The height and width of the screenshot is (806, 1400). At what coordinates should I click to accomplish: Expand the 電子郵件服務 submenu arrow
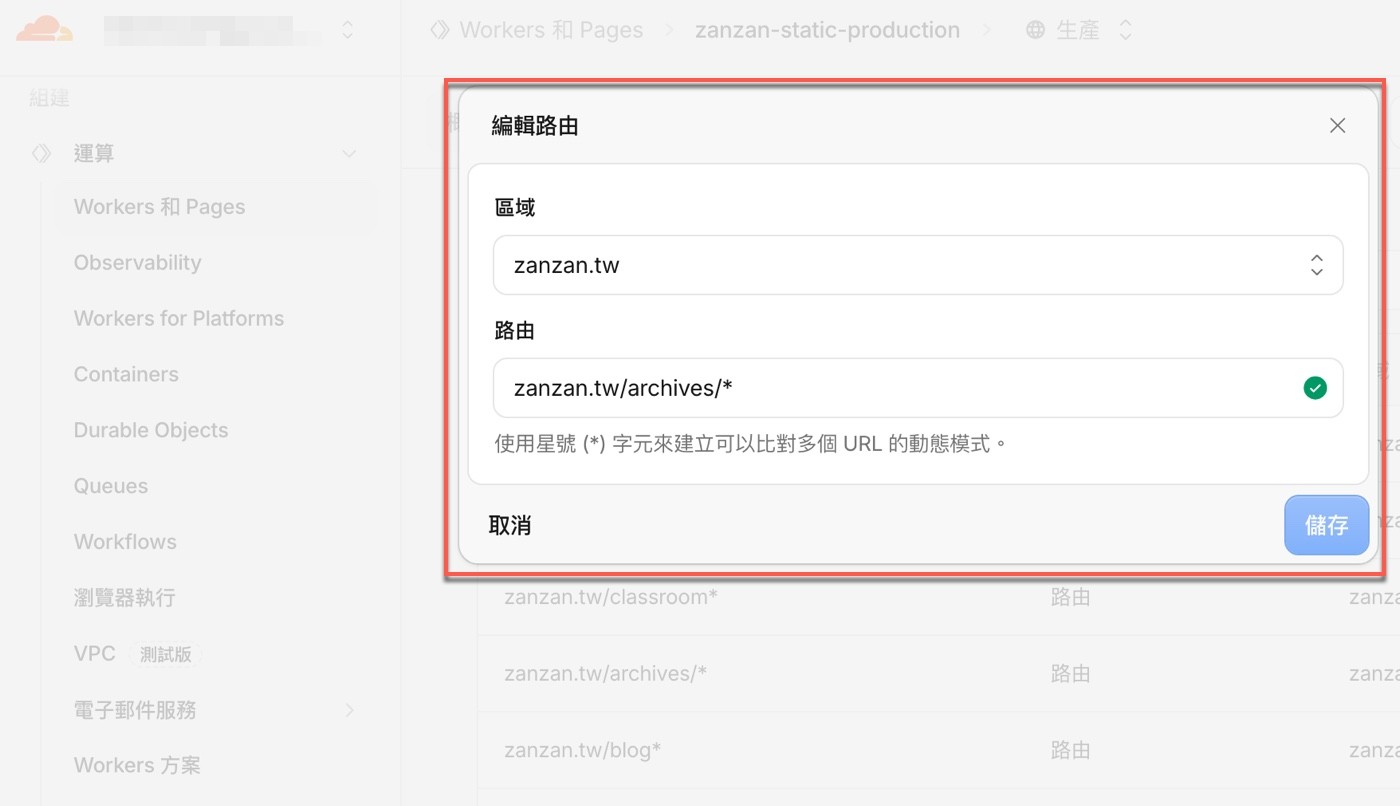click(350, 710)
